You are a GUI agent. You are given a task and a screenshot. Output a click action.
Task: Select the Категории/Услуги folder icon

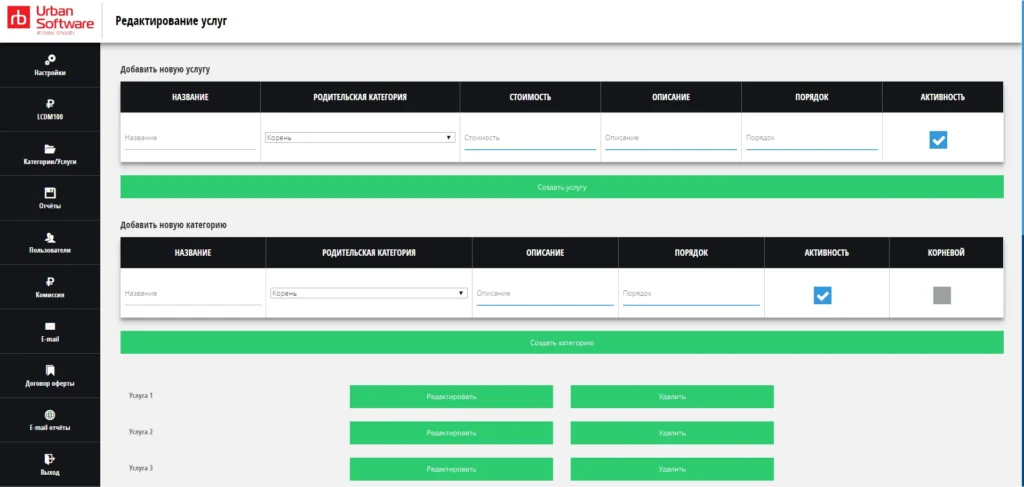(x=50, y=148)
